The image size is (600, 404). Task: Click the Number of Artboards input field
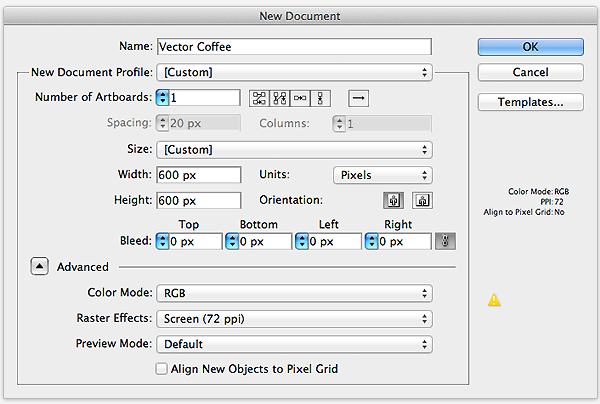point(205,98)
